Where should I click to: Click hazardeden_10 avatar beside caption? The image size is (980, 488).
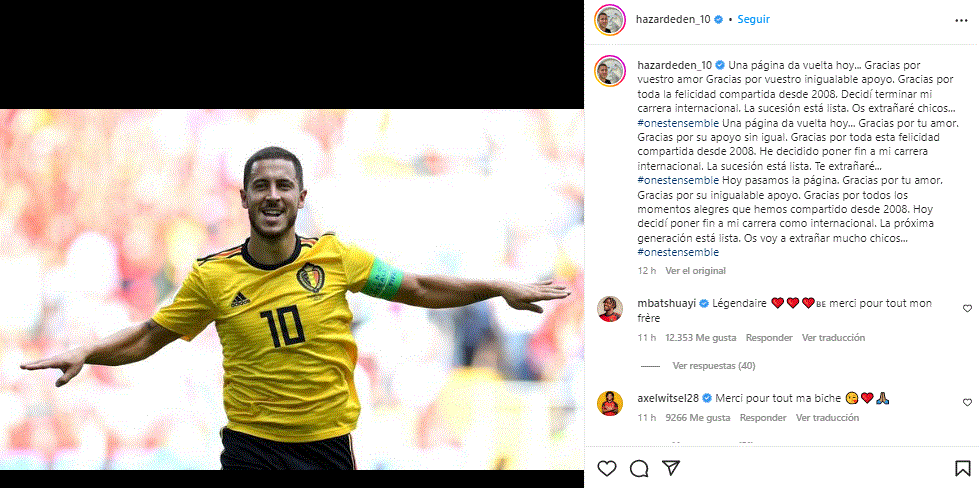[610, 71]
